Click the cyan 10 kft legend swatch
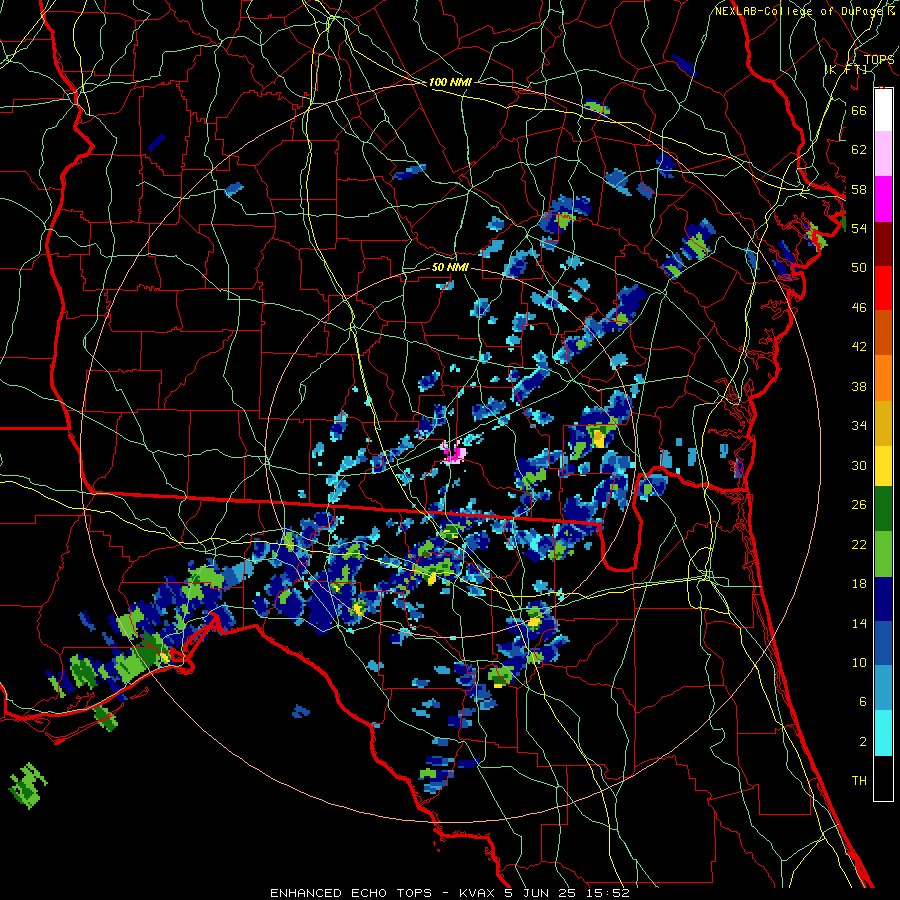Viewport: 900px width, 900px height. (883, 733)
